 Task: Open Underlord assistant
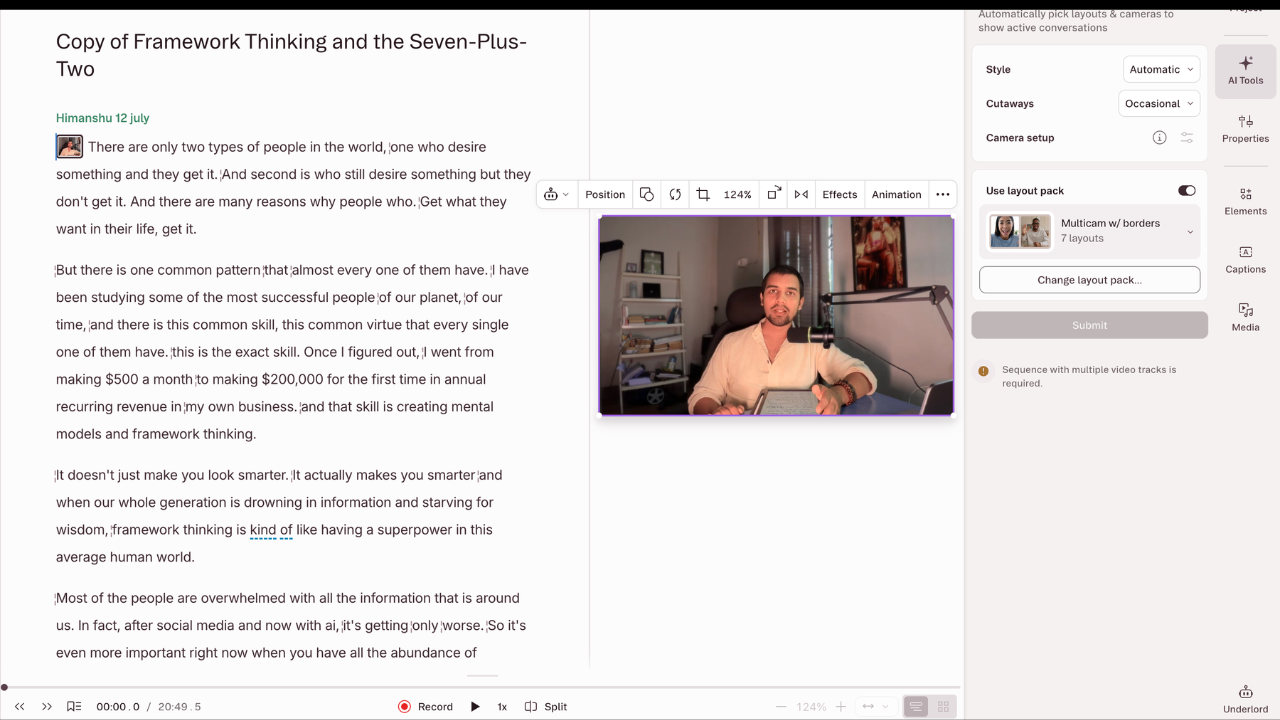coord(1245,698)
